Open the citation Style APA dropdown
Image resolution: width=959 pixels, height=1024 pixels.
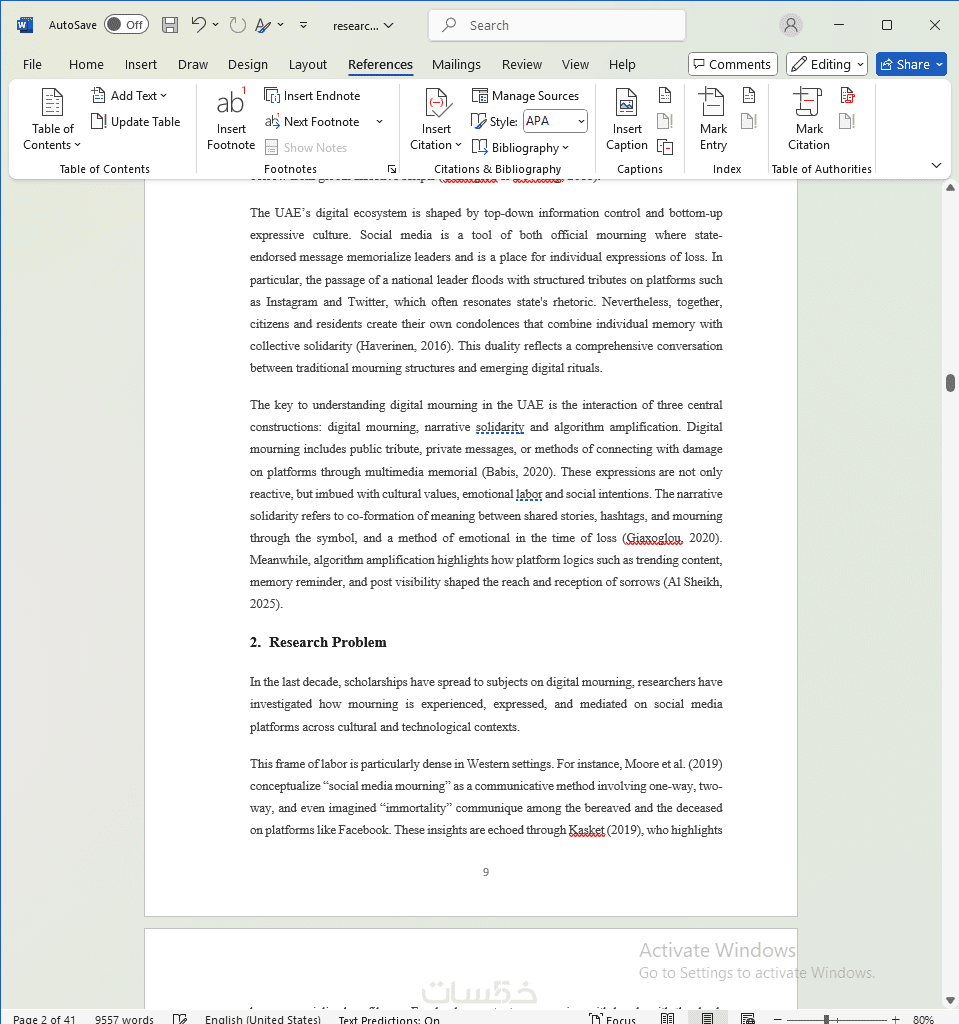(x=555, y=121)
